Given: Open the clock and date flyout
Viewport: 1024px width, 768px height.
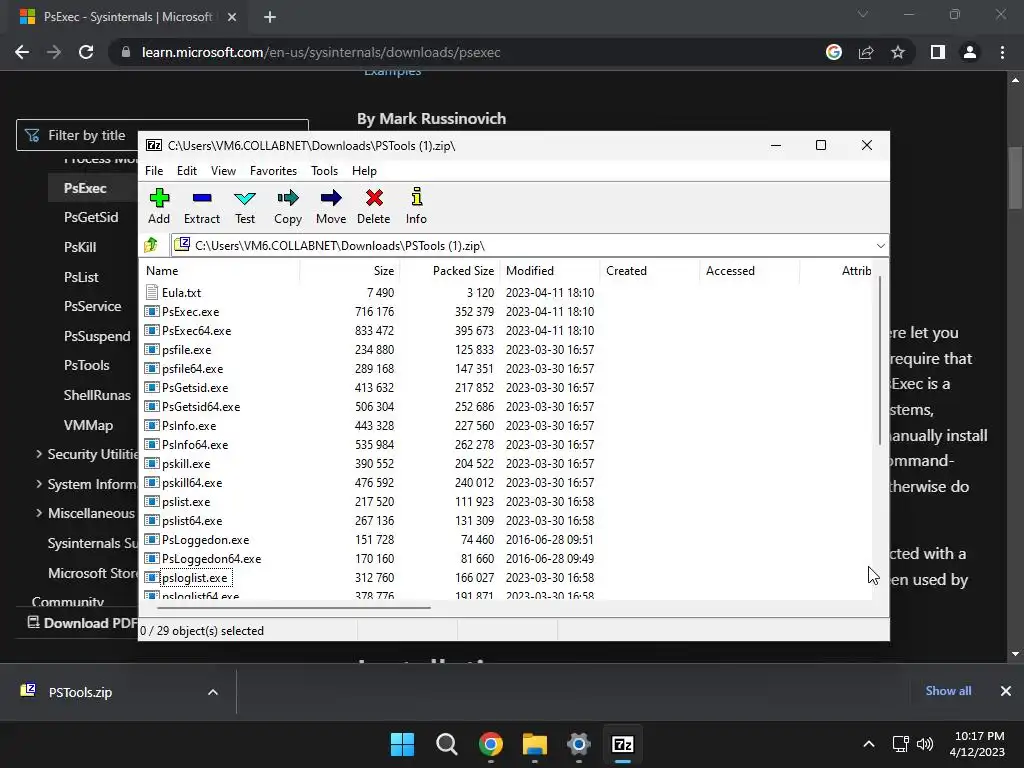Looking at the screenshot, I should point(978,744).
